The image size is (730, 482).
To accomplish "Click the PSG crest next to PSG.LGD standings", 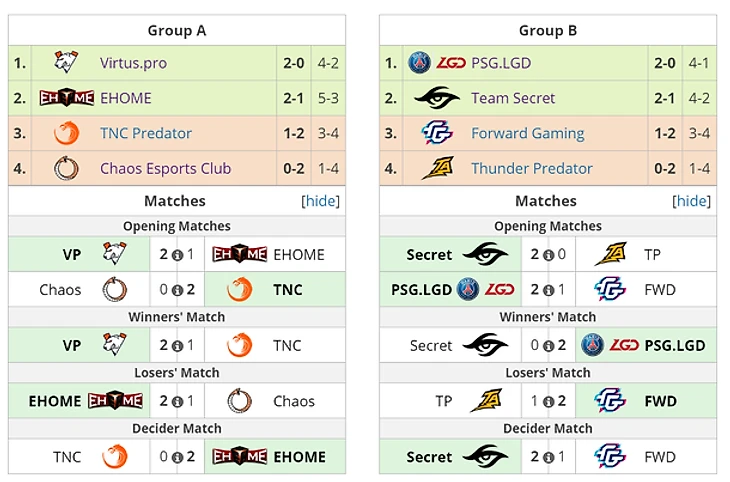I will pos(419,62).
